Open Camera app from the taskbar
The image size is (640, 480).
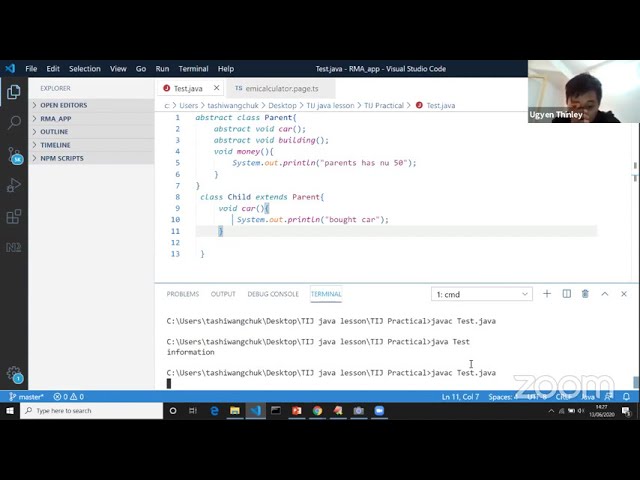pos(358,411)
